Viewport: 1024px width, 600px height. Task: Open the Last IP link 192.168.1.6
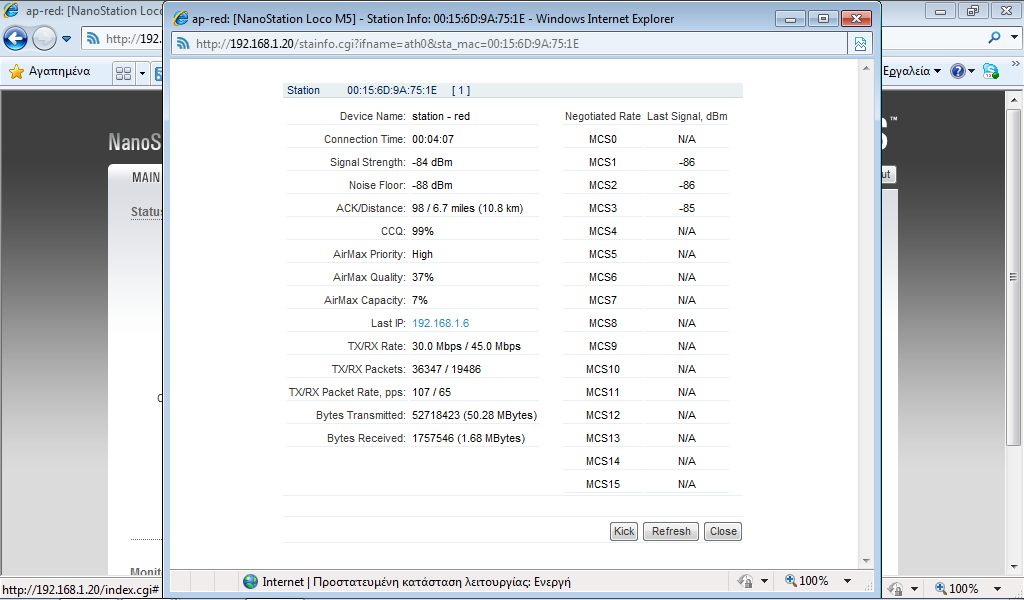(x=440, y=323)
